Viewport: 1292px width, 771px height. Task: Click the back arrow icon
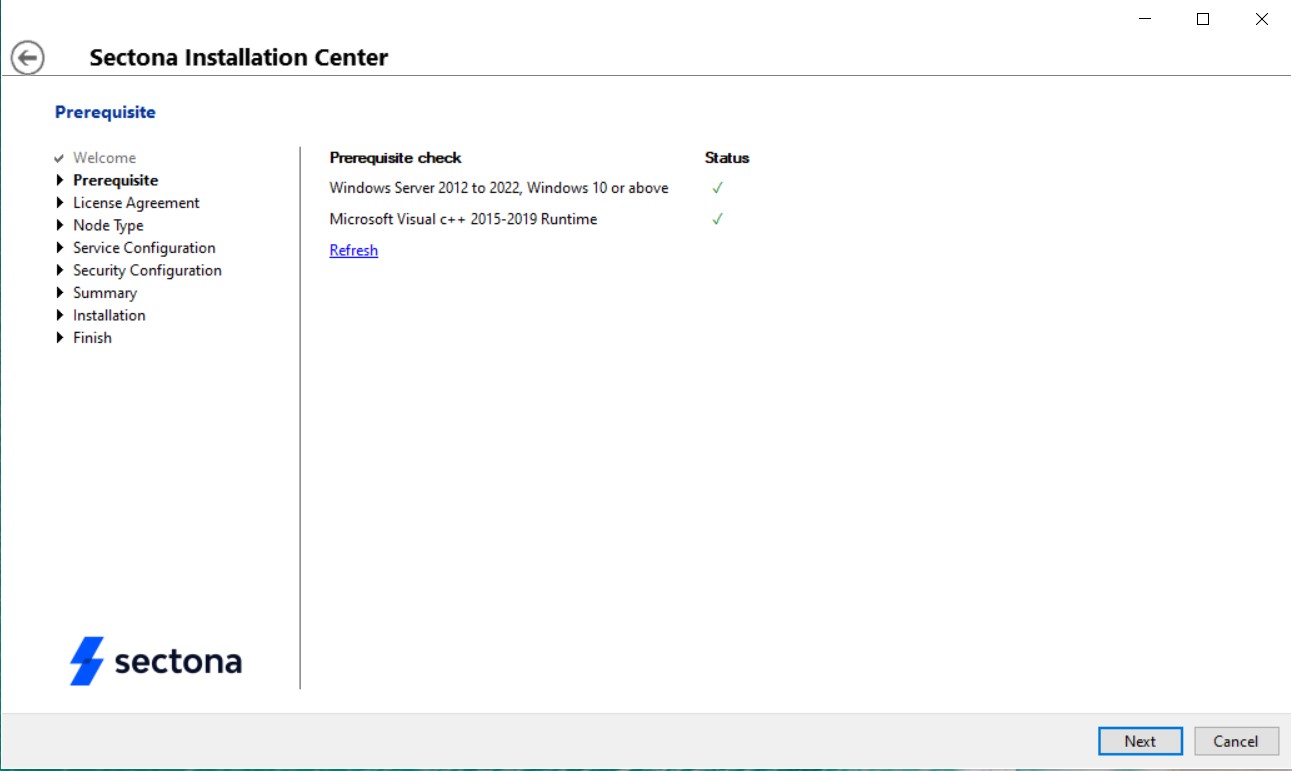click(x=28, y=58)
